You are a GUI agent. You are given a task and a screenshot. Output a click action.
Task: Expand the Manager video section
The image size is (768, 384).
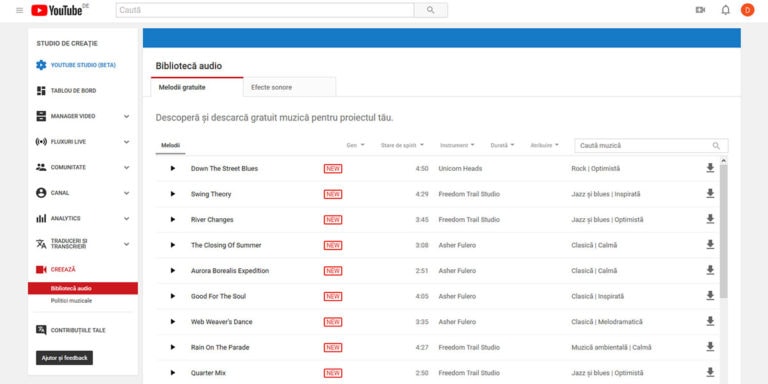(x=126, y=116)
